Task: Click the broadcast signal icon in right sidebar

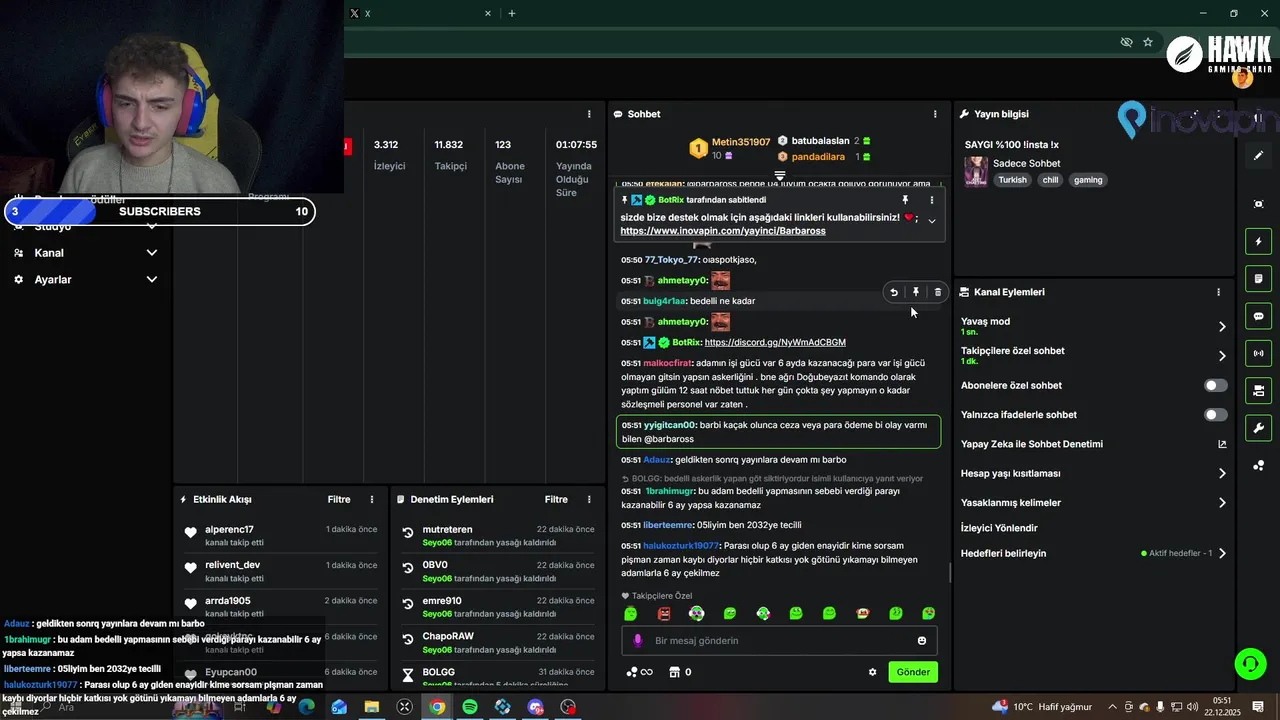Action: pos(1259,353)
